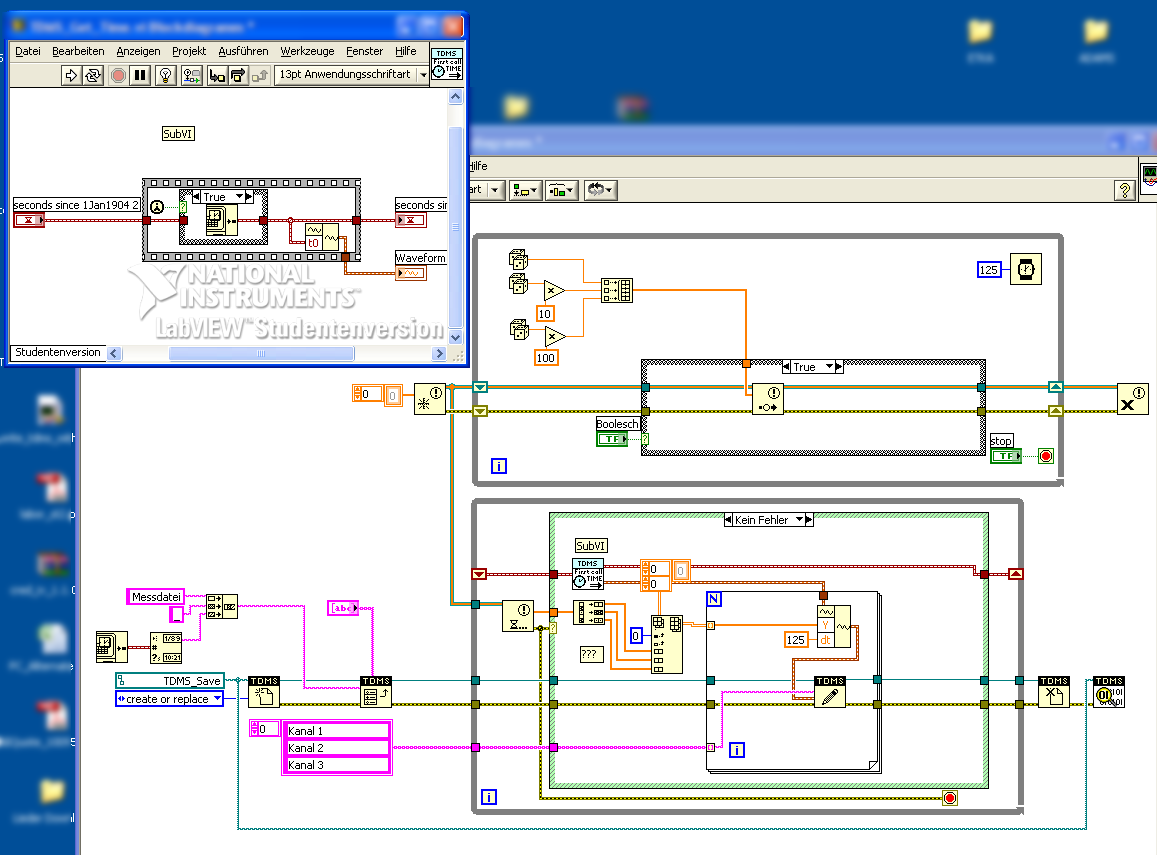Click upper loop's red stop condition terminal
Viewport: 1157px width, 855px height.
[x=1046, y=456]
